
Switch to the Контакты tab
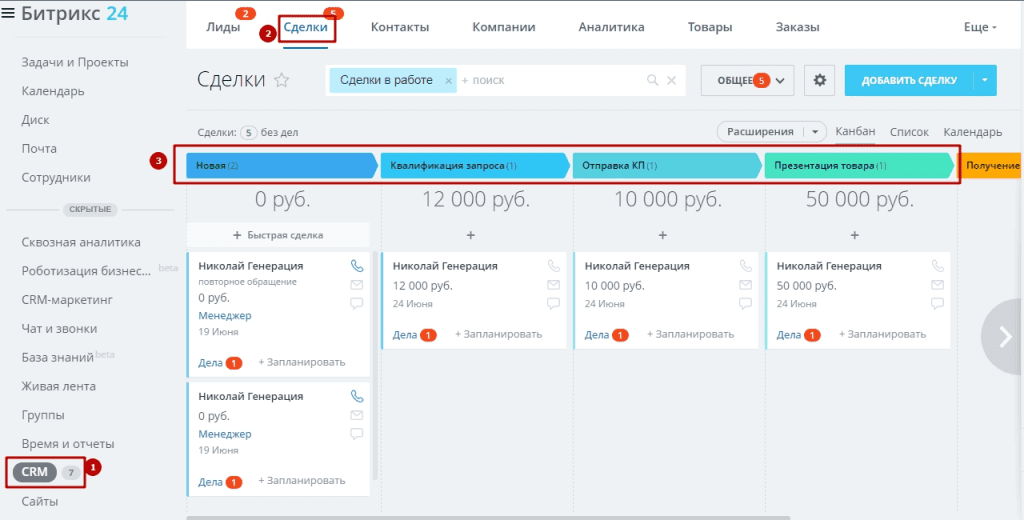(400, 27)
